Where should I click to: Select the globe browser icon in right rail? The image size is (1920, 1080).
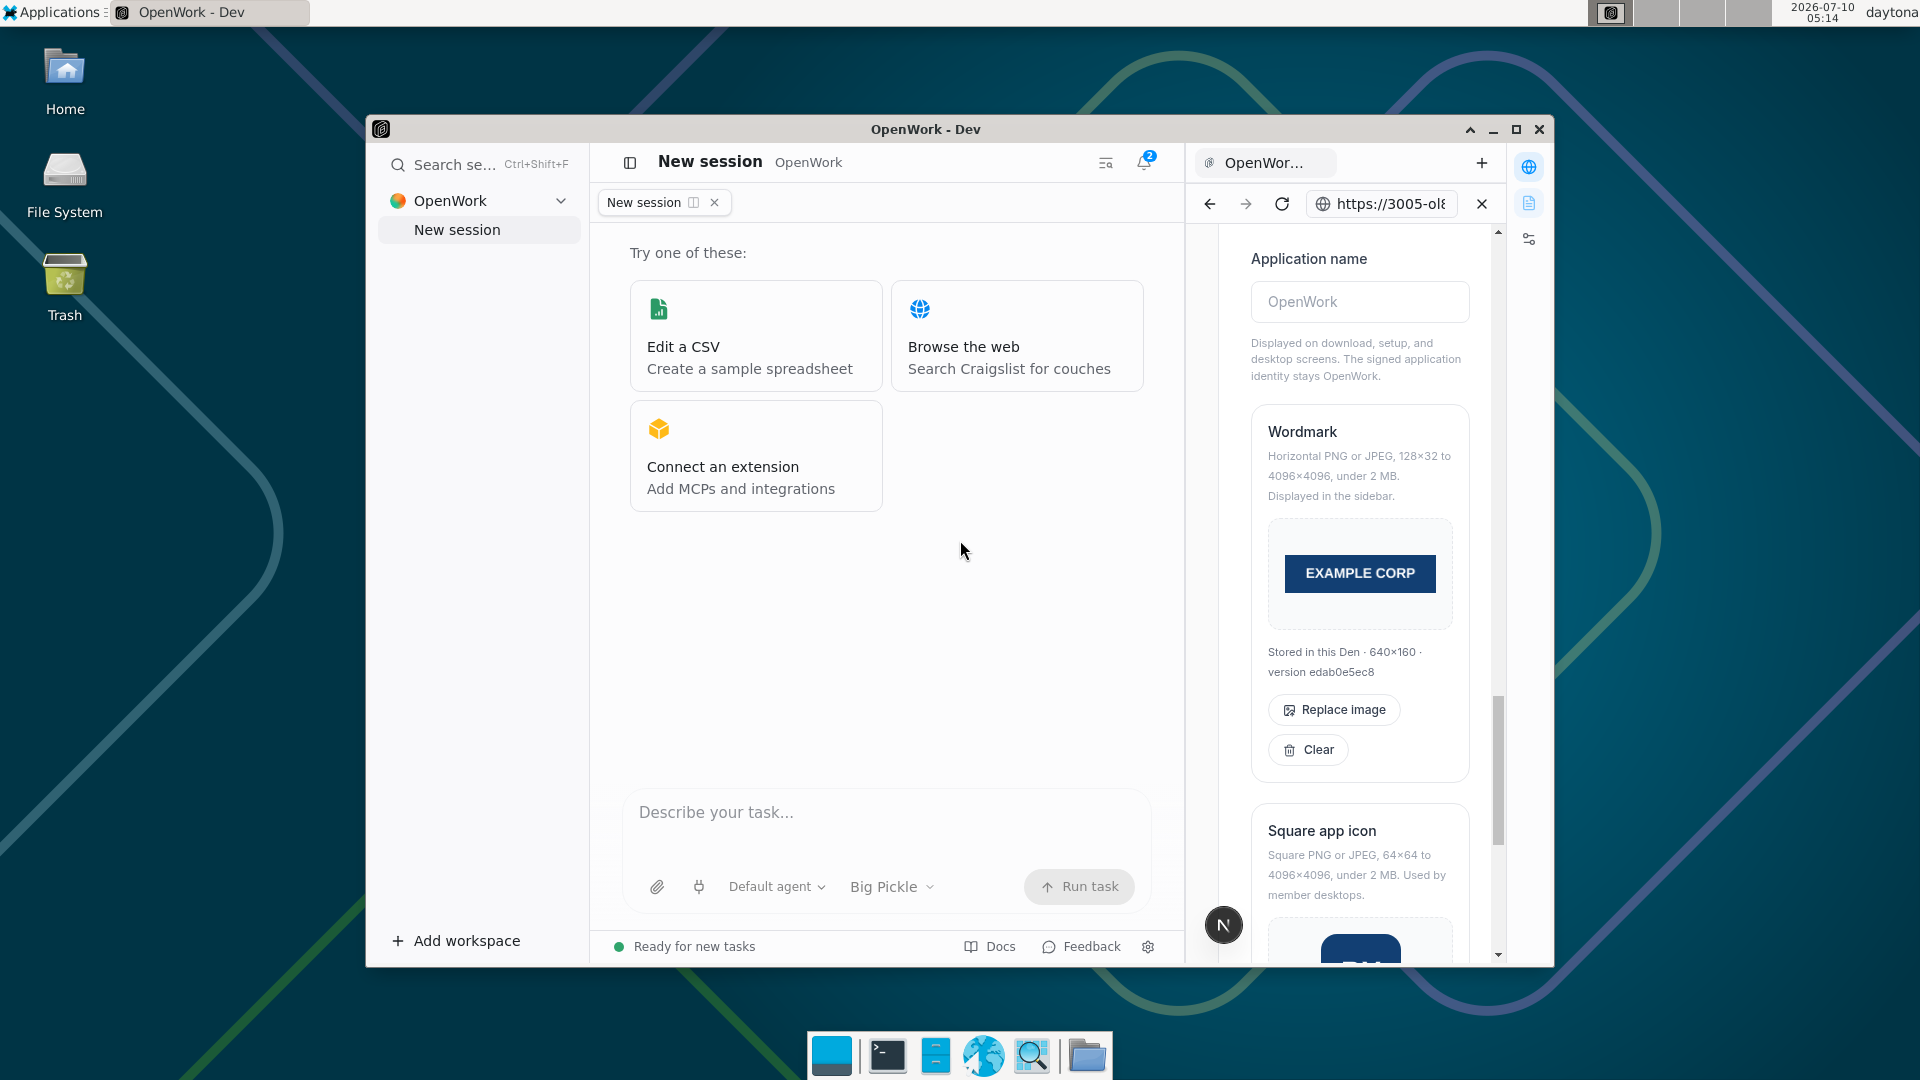(x=1529, y=167)
